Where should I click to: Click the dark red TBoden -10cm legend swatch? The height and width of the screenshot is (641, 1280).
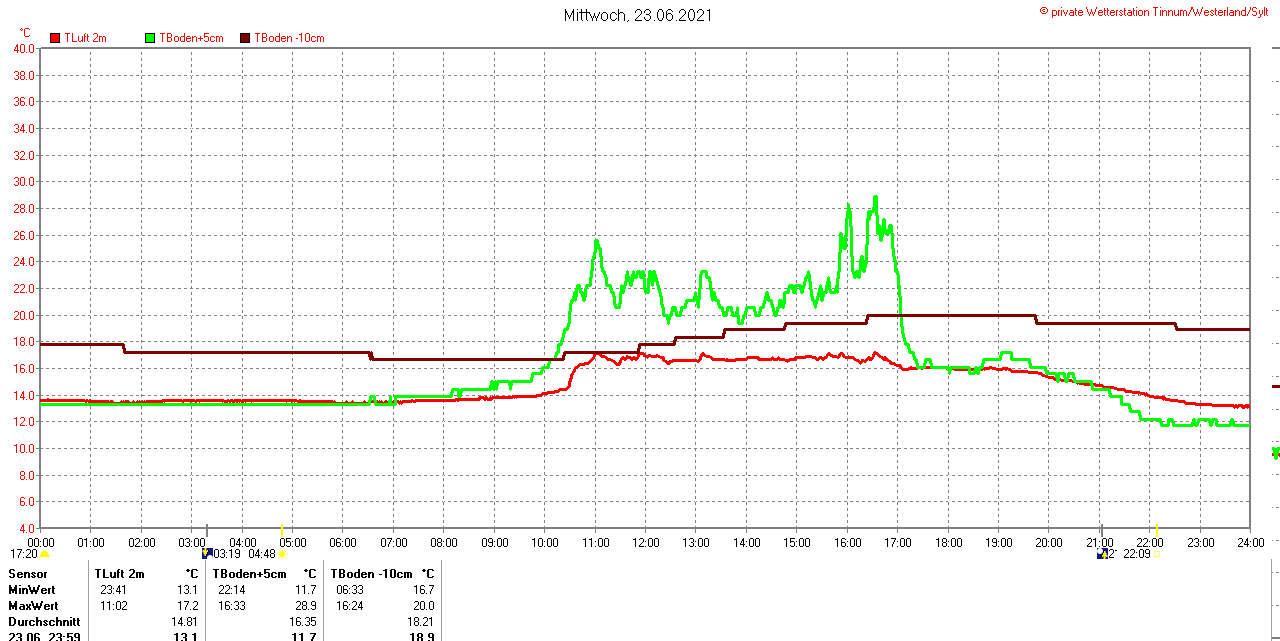click(x=245, y=38)
